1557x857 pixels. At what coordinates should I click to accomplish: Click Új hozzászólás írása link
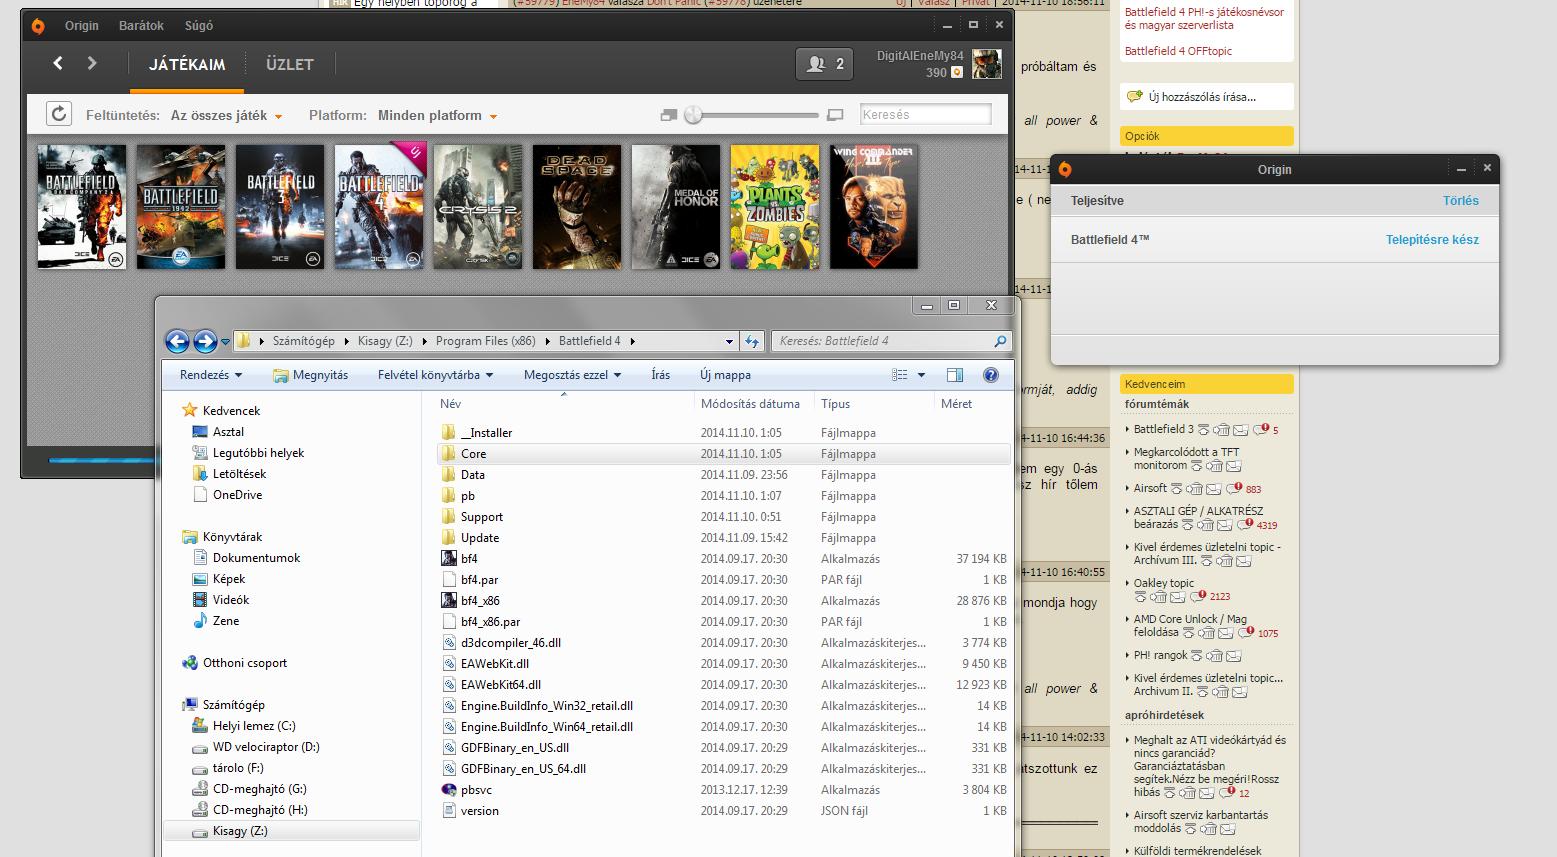(x=1202, y=97)
